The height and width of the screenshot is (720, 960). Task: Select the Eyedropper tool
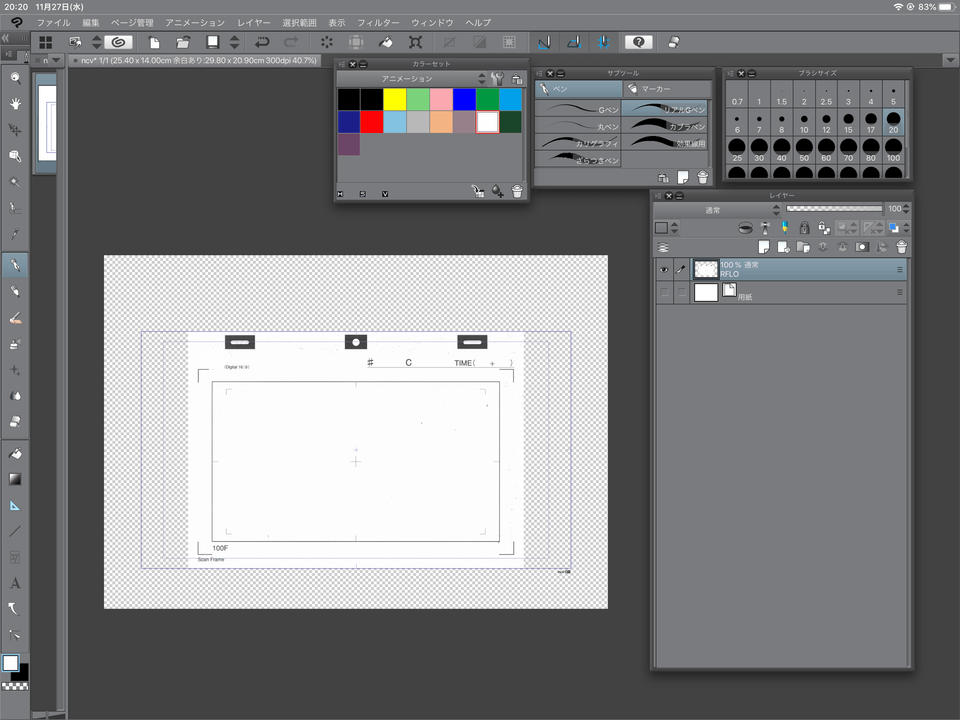click(15, 234)
